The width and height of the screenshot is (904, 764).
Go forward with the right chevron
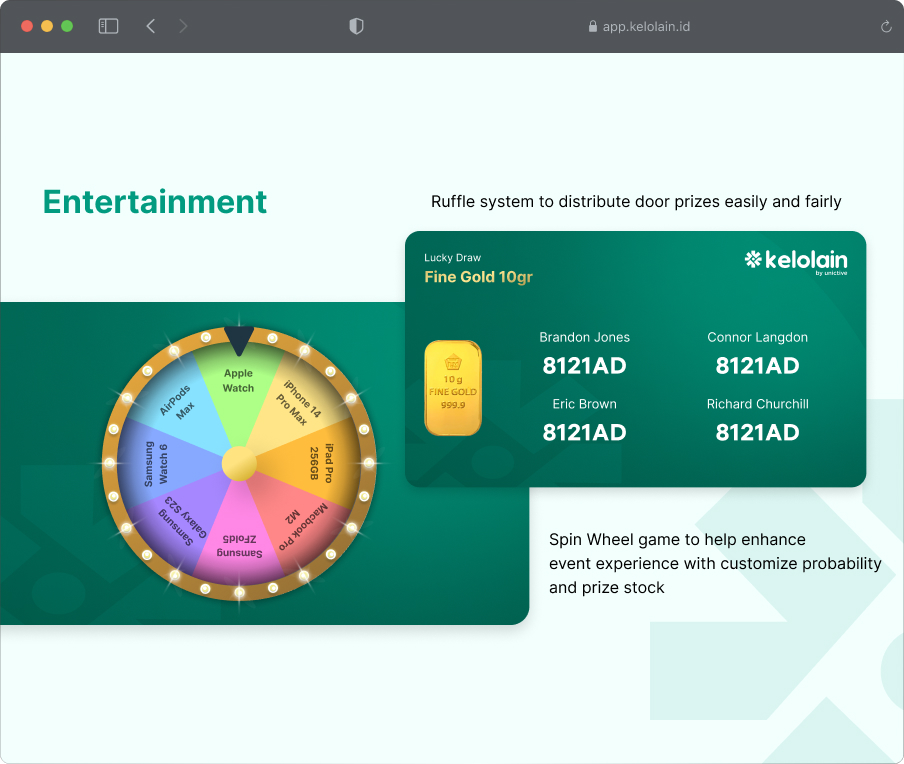(x=183, y=26)
